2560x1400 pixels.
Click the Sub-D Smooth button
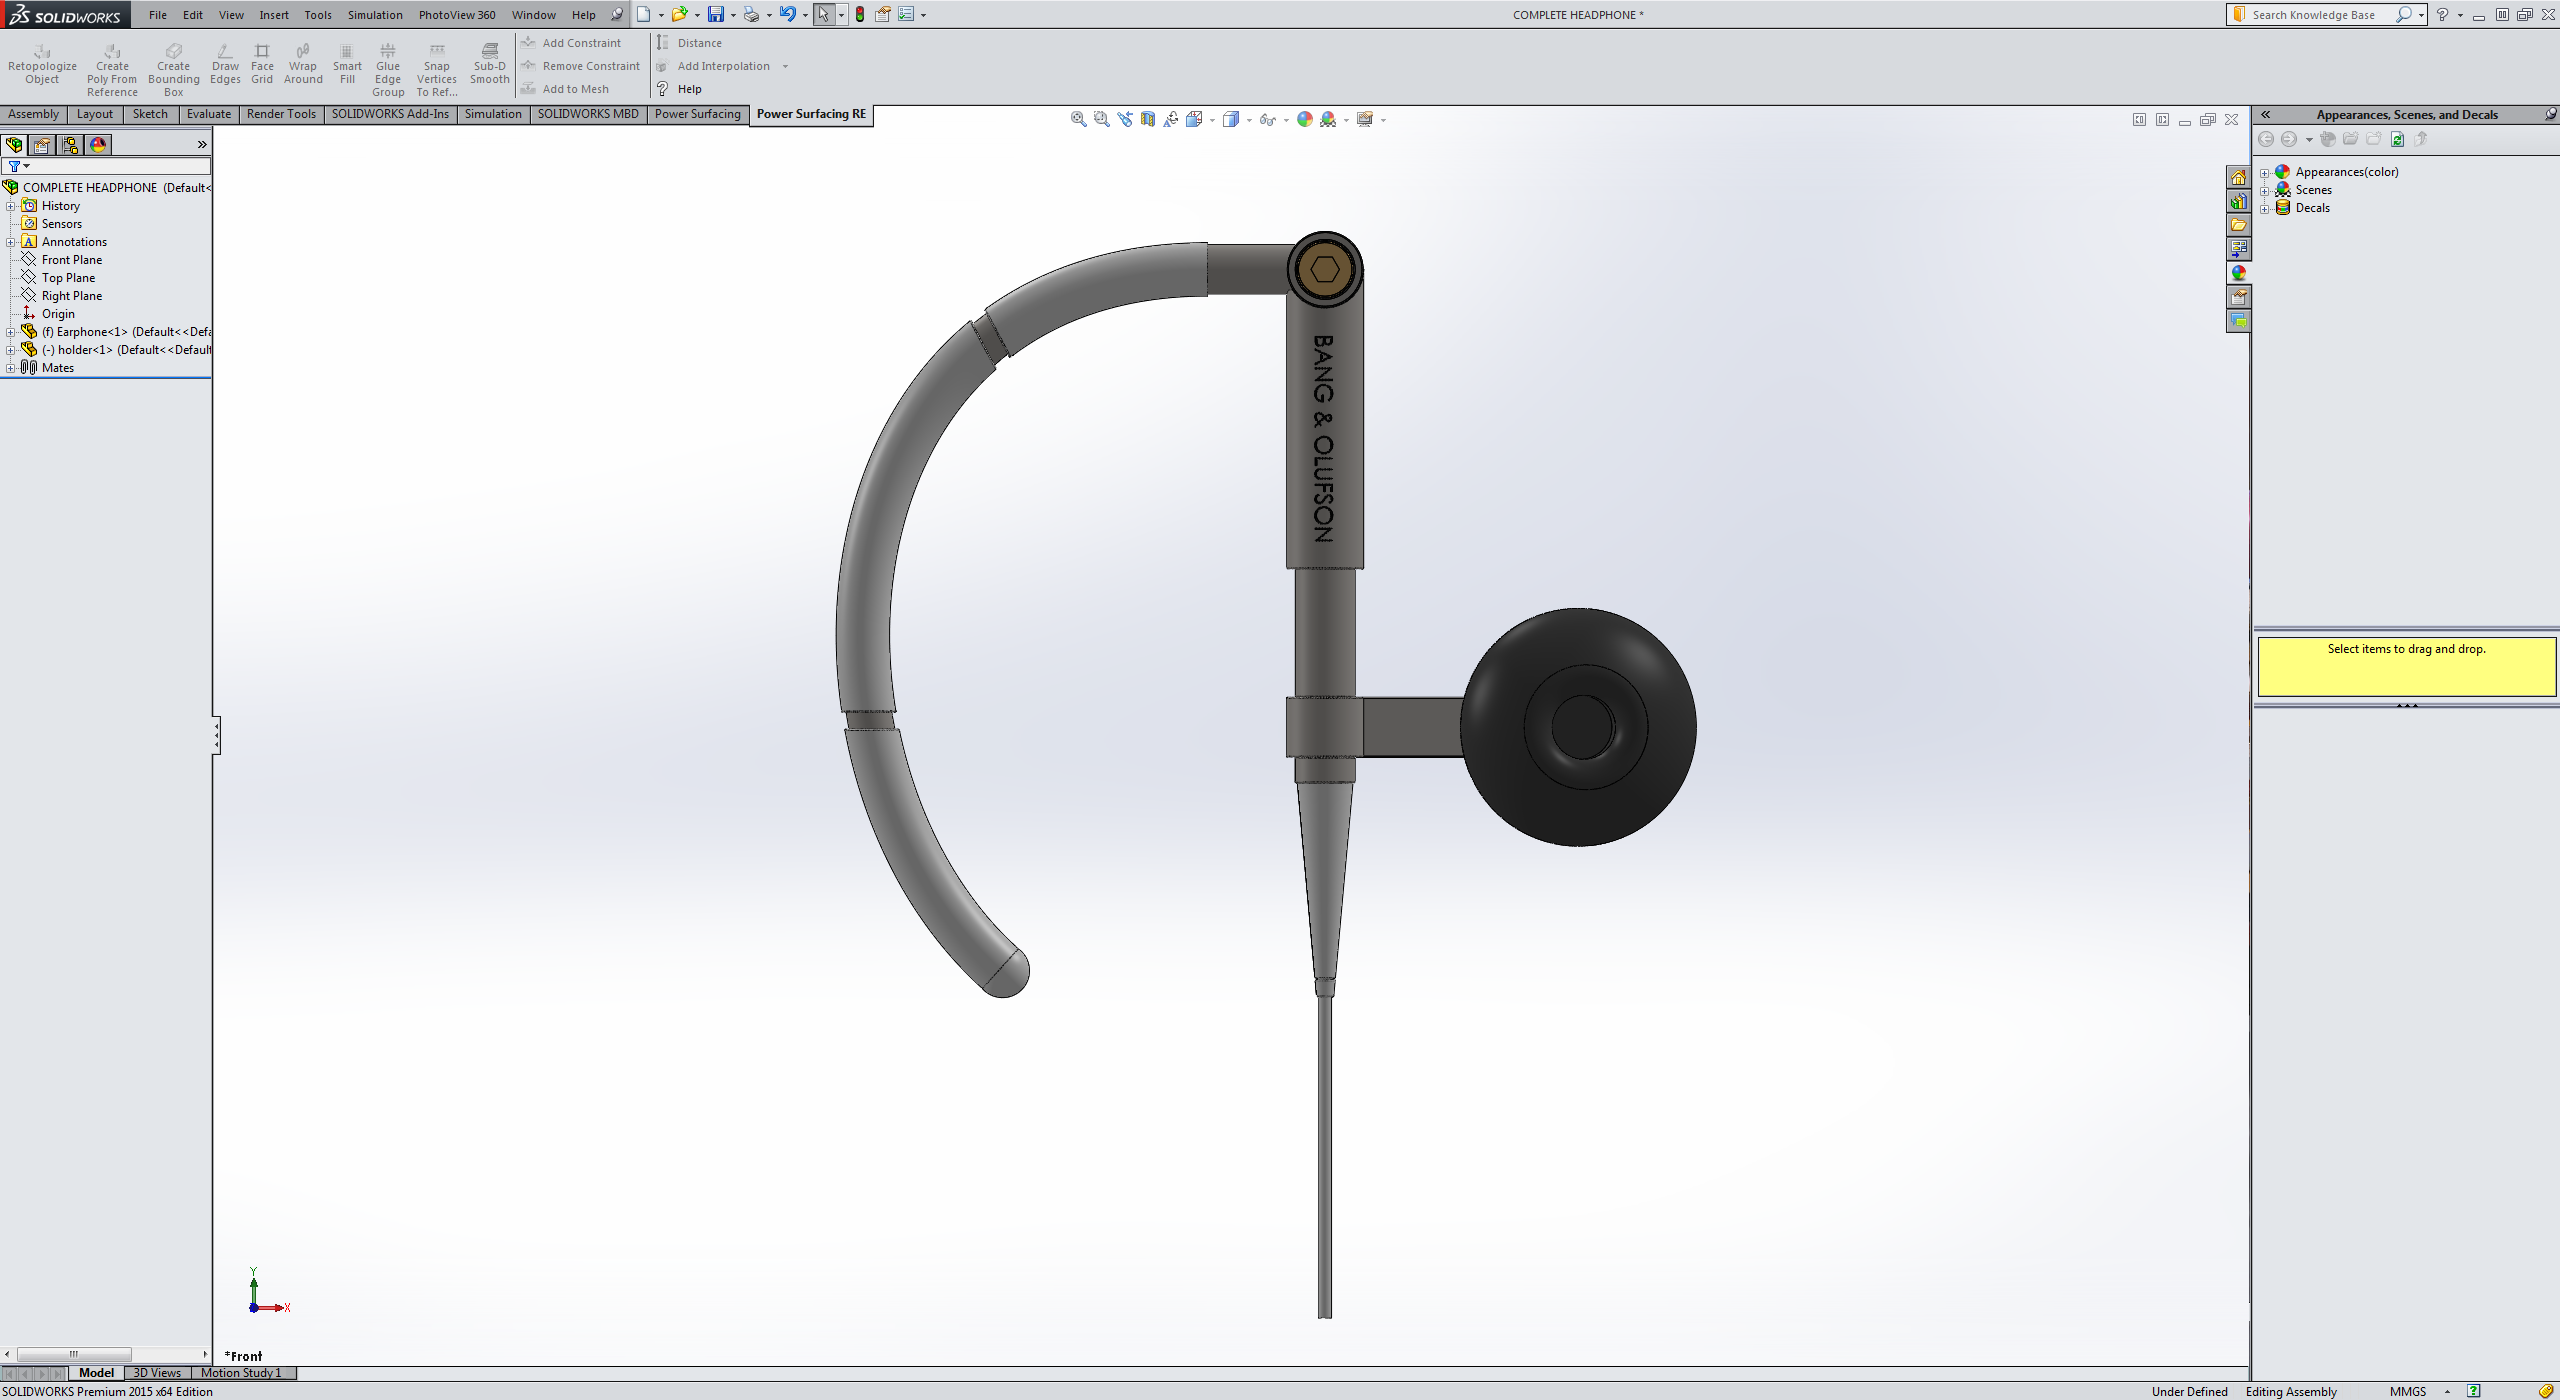pyautogui.click(x=490, y=64)
